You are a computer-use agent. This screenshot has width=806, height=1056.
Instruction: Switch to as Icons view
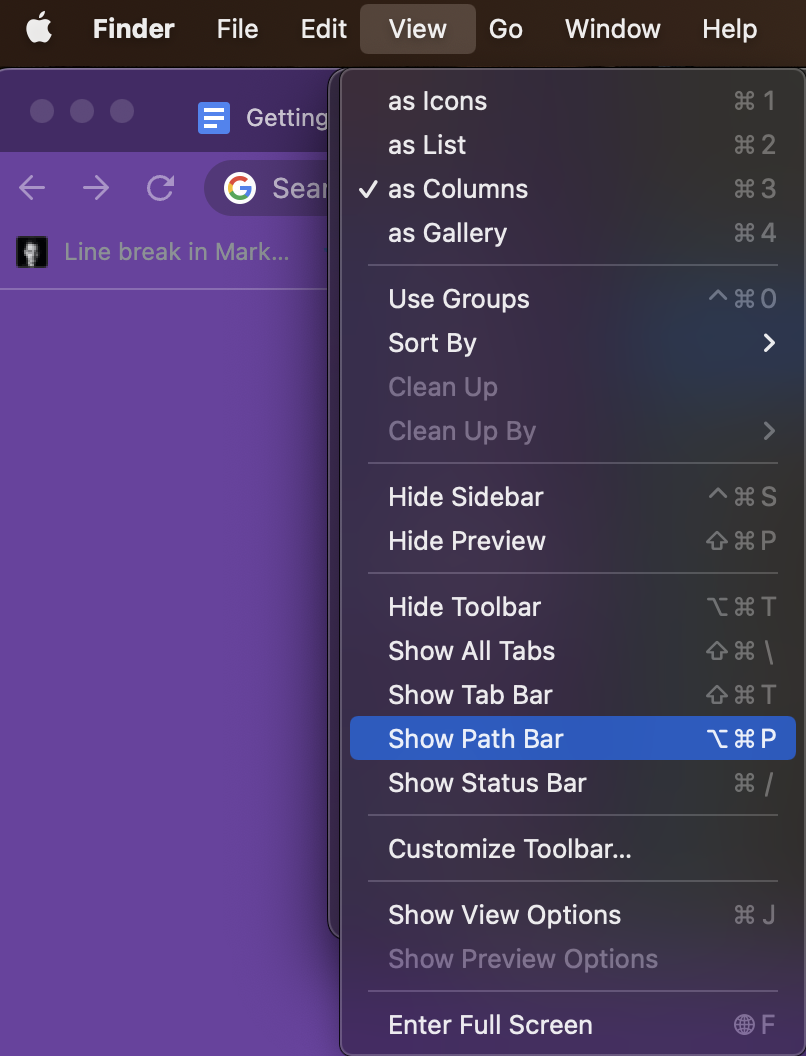tap(437, 101)
